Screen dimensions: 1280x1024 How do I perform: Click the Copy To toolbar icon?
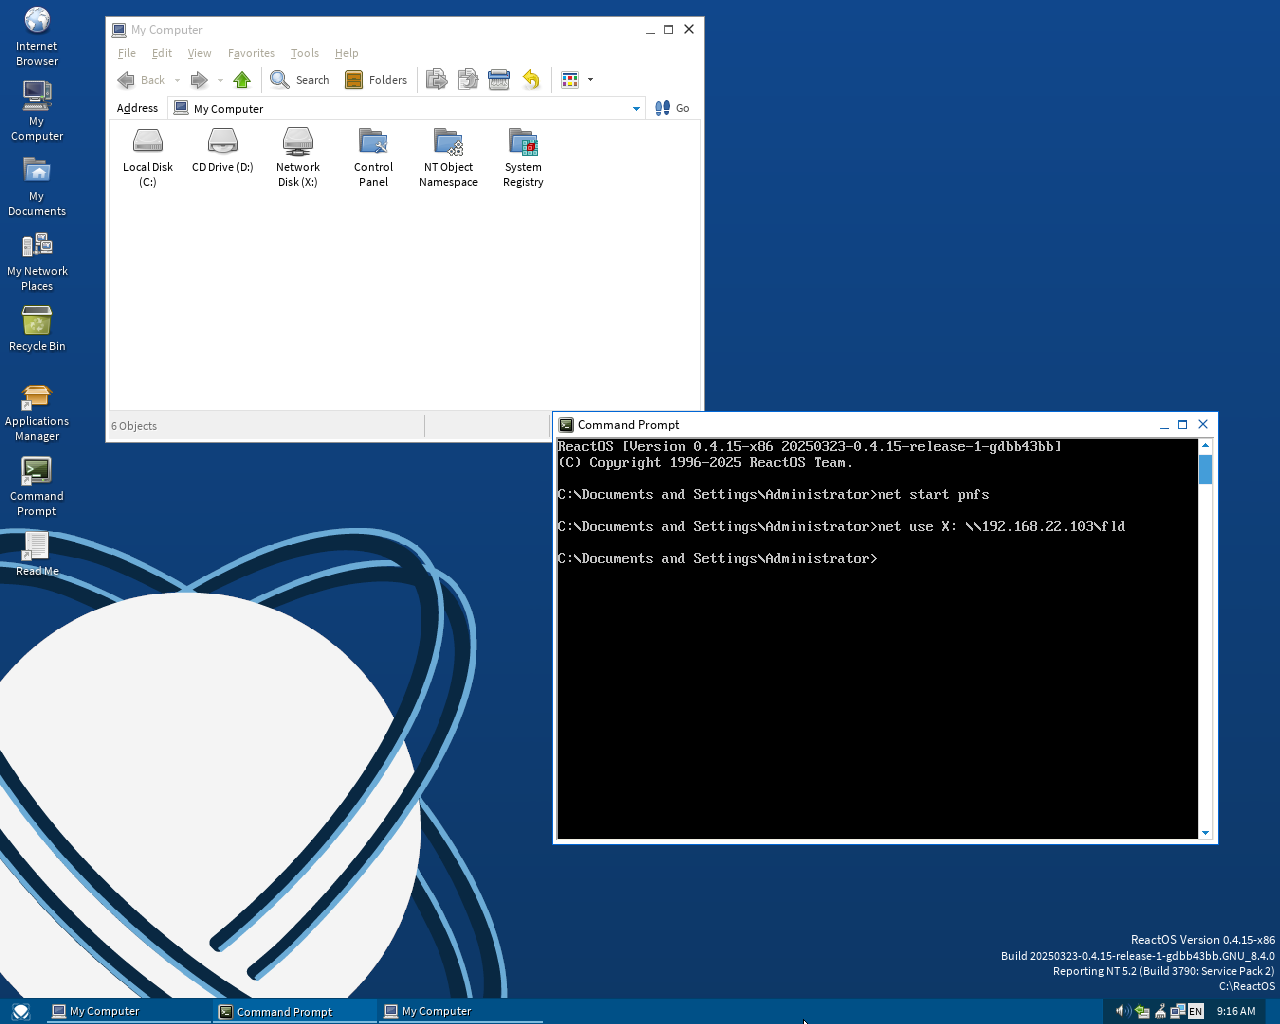468,80
